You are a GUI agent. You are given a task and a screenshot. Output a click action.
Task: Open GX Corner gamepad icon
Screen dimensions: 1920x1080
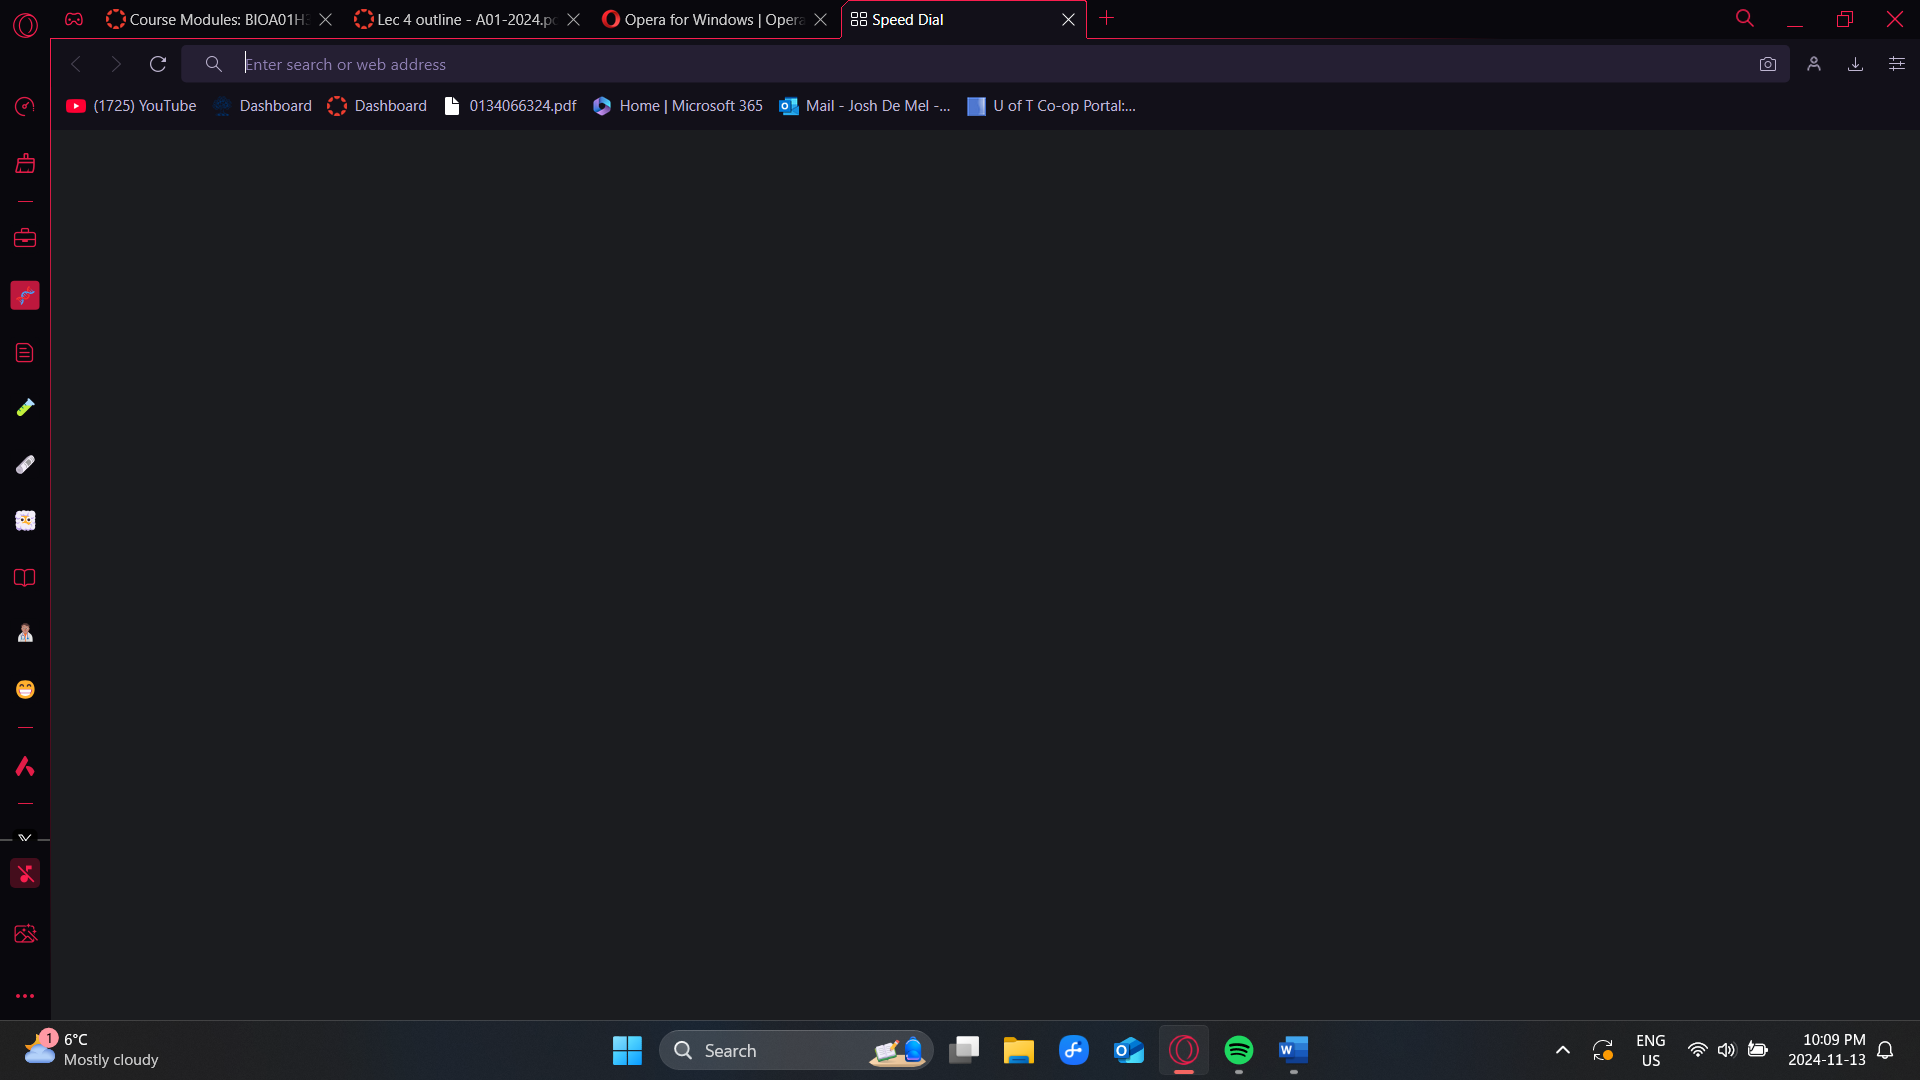74,19
